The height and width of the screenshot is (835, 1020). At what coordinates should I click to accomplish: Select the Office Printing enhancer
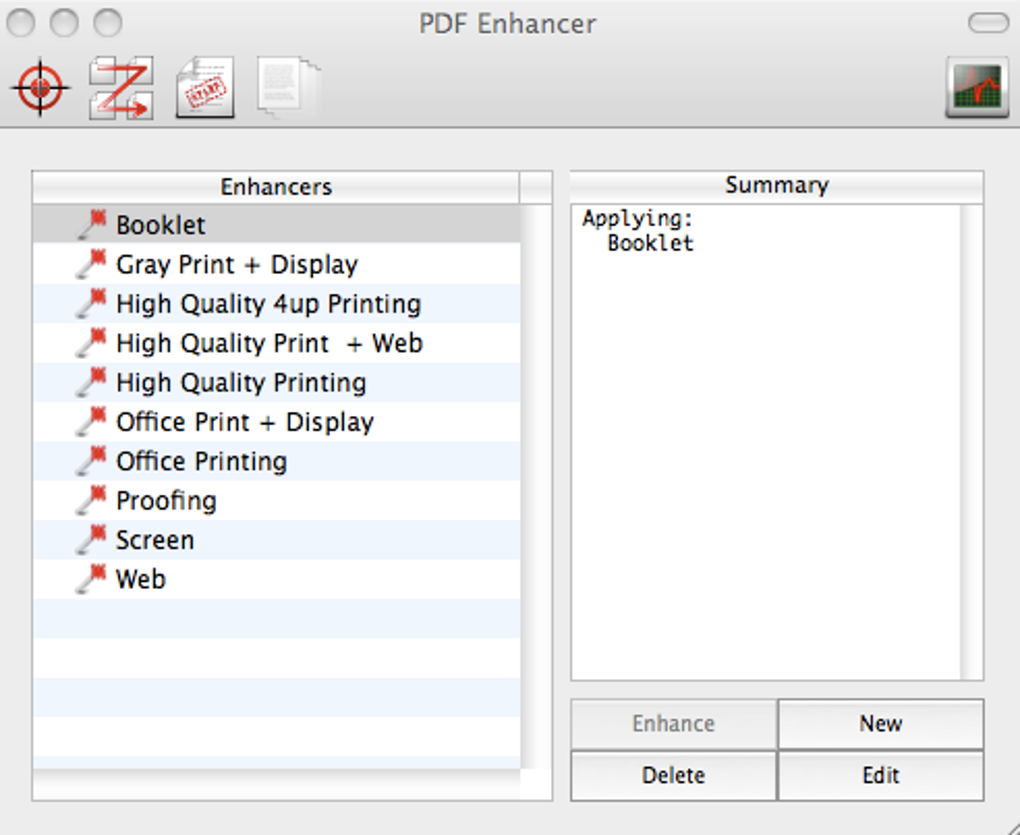(276, 460)
